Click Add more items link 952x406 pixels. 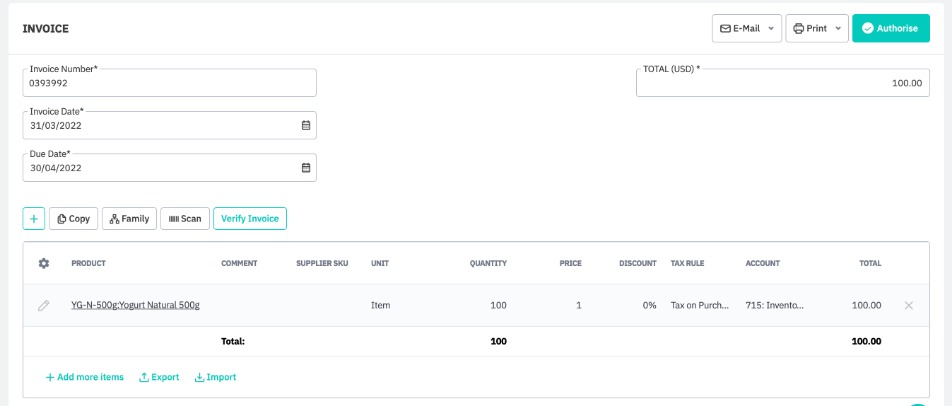pos(84,377)
